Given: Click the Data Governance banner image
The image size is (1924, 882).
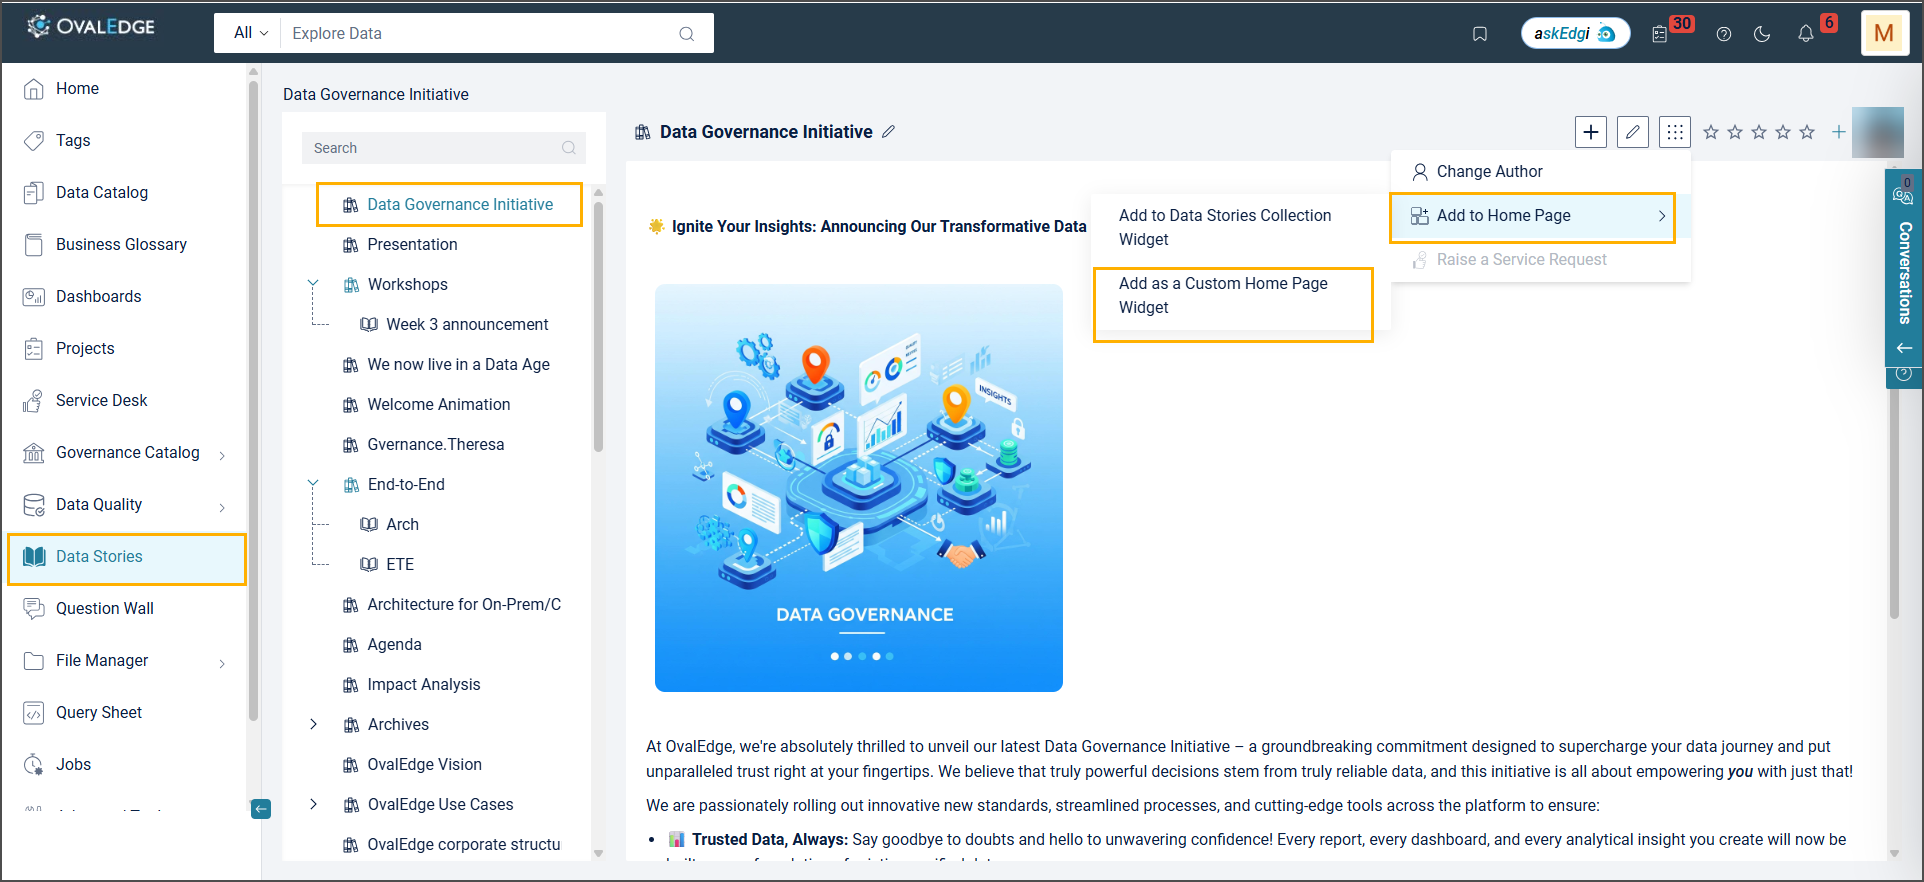Looking at the screenshot, I should coord(859,488).
